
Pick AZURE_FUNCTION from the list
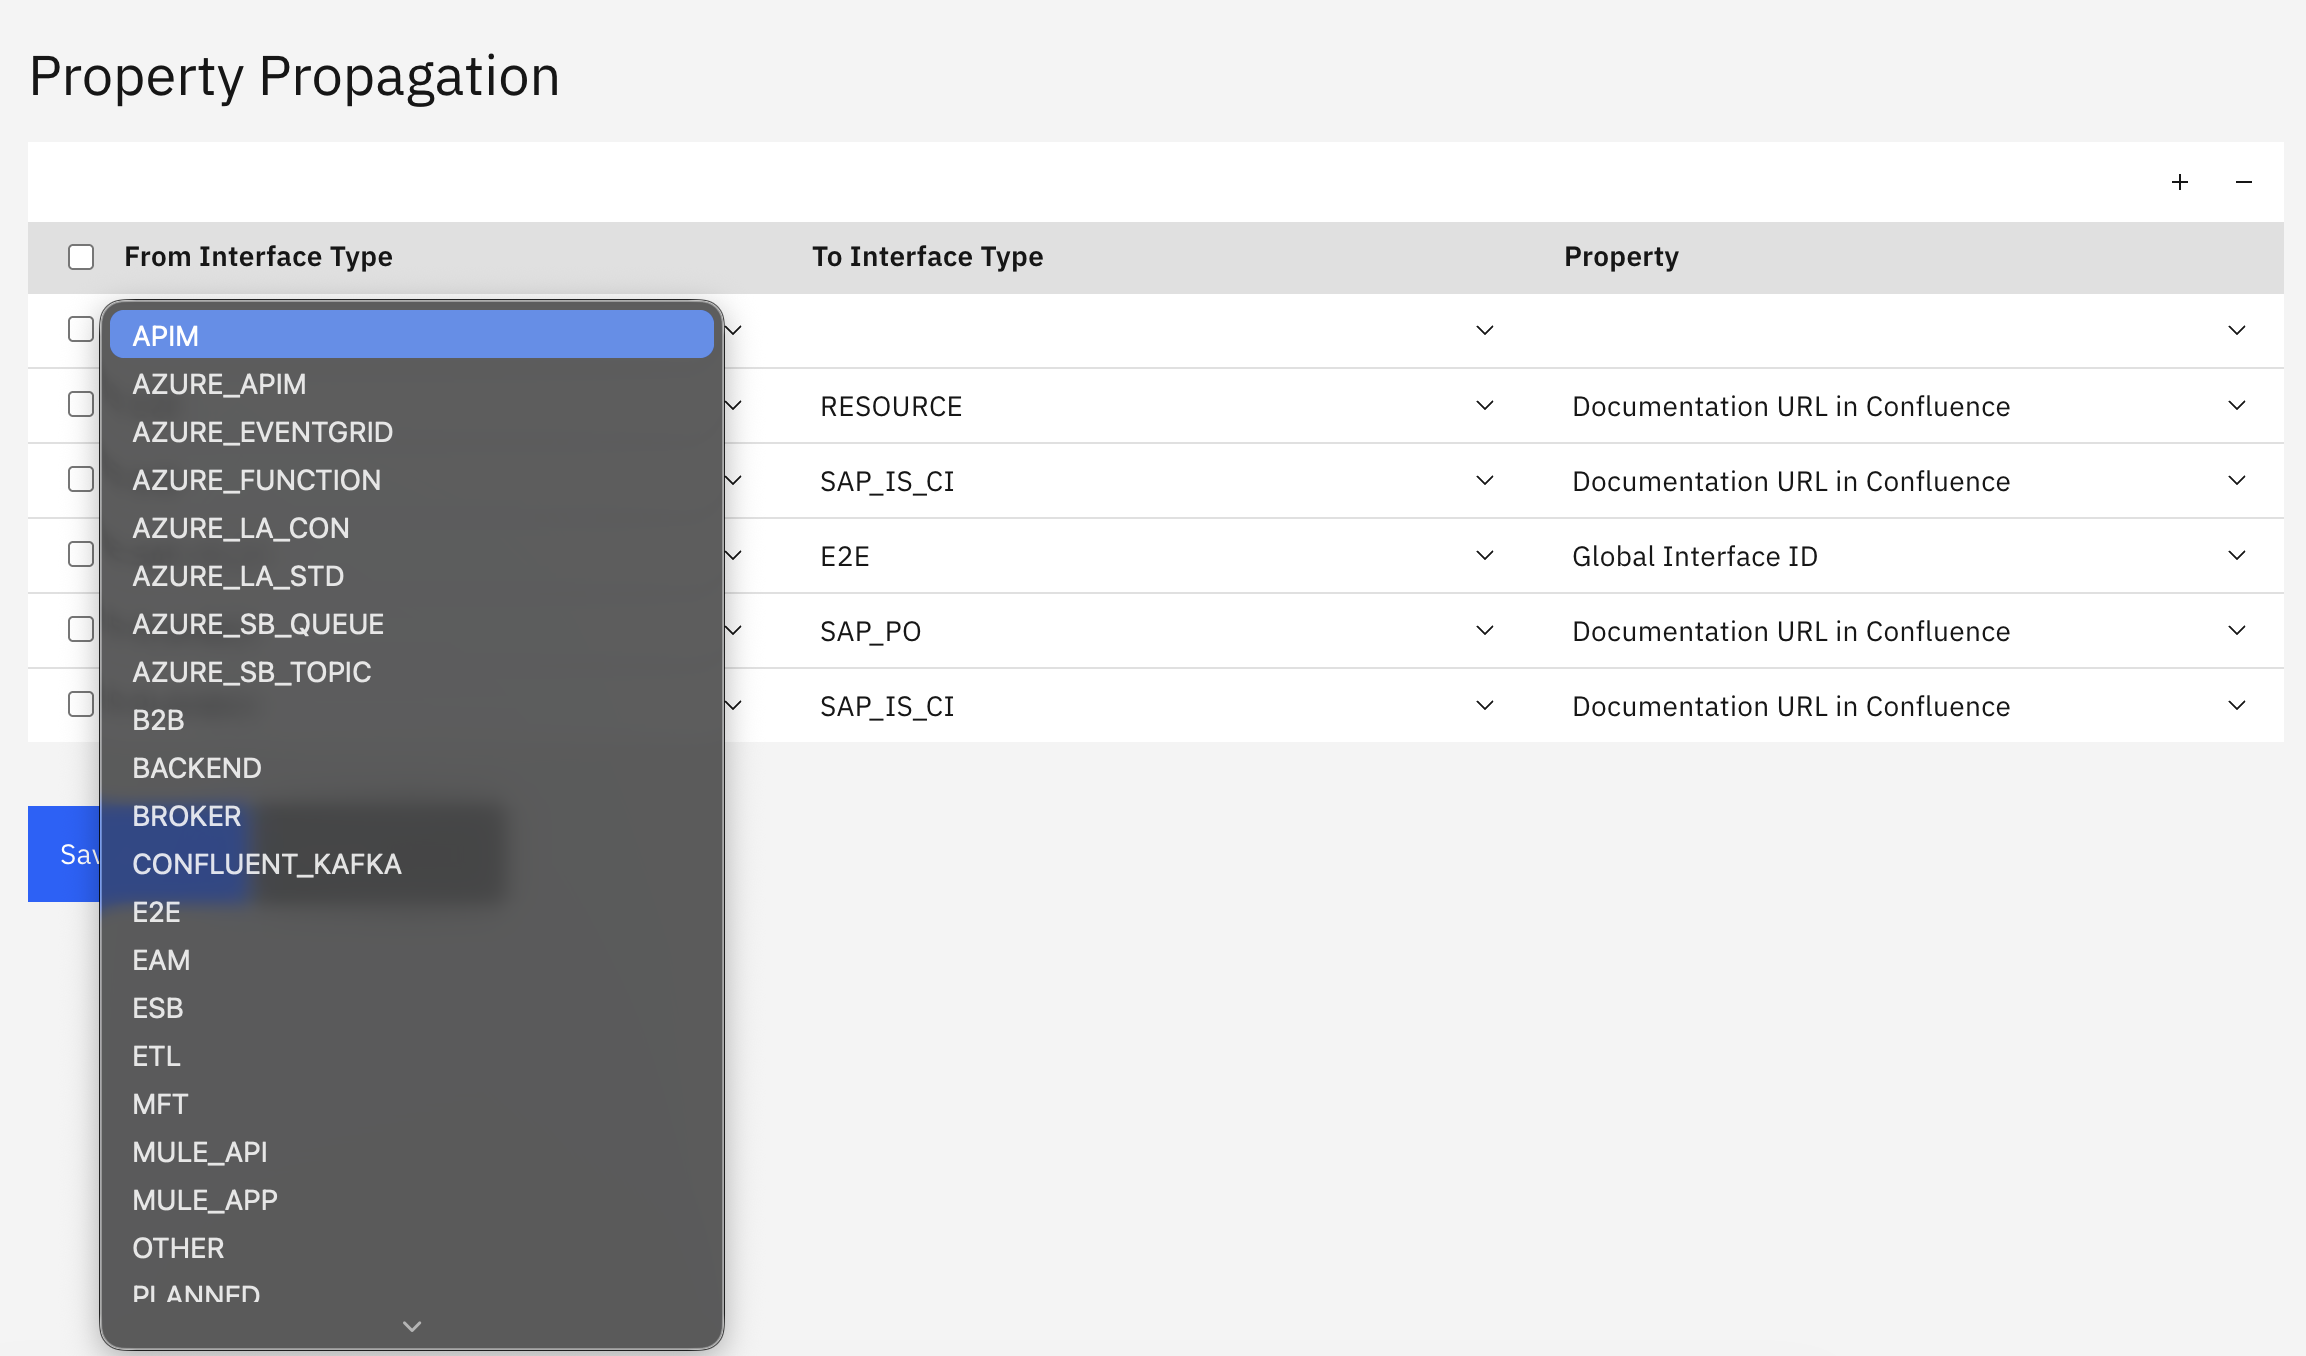(x=412, y=479)
